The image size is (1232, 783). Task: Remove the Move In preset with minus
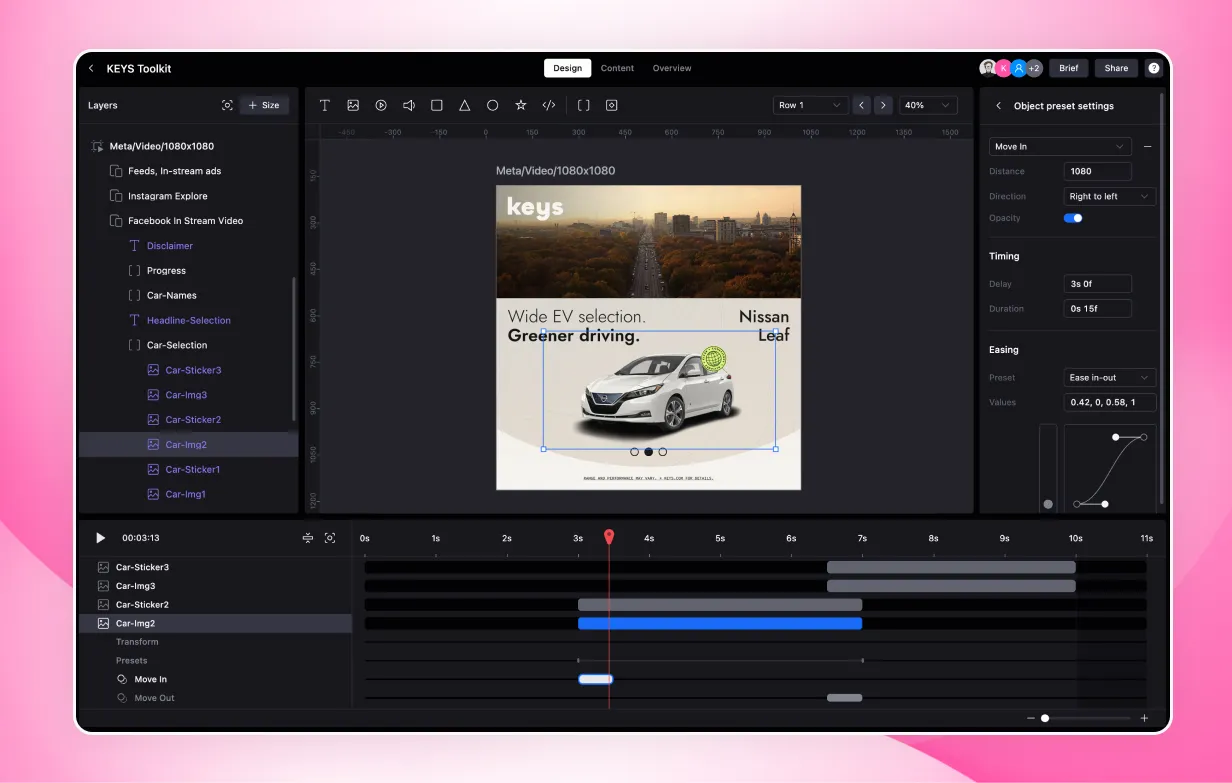click(x=1147, y=146)
